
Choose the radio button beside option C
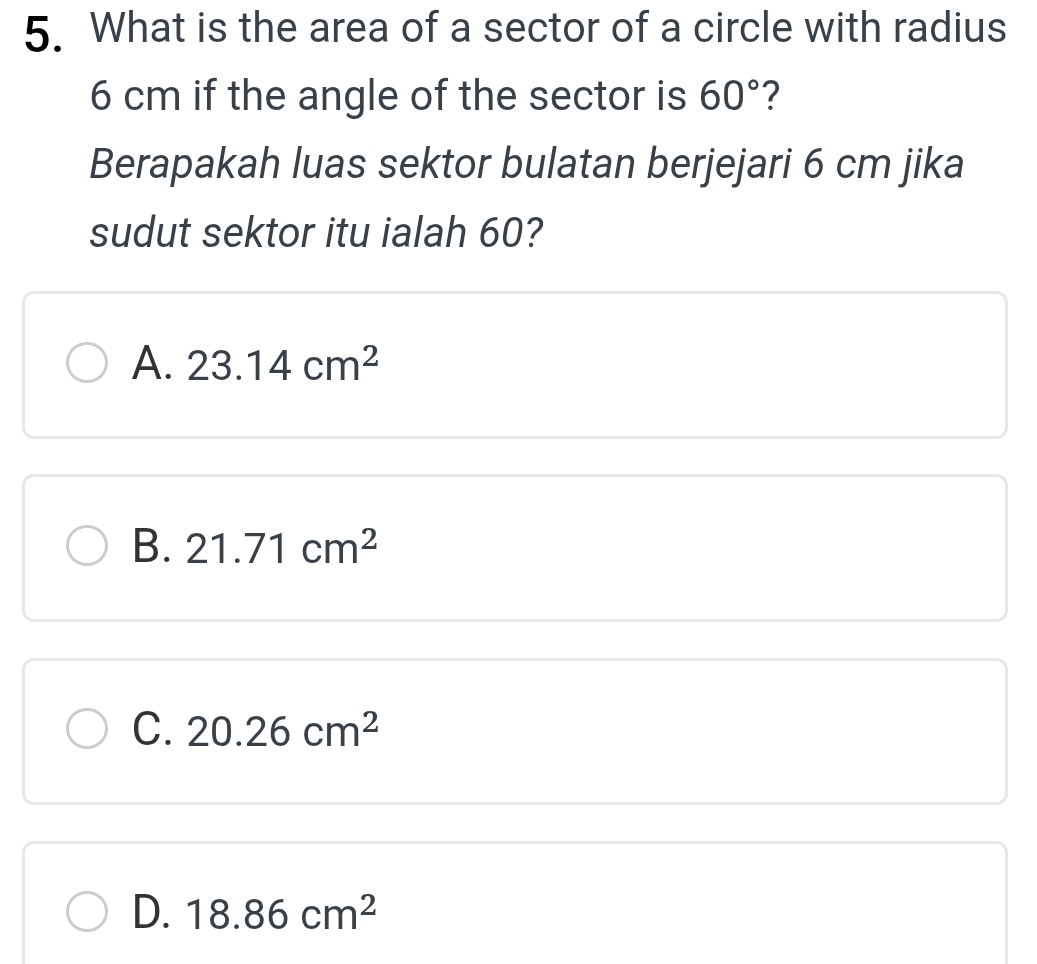click(87, 729)
